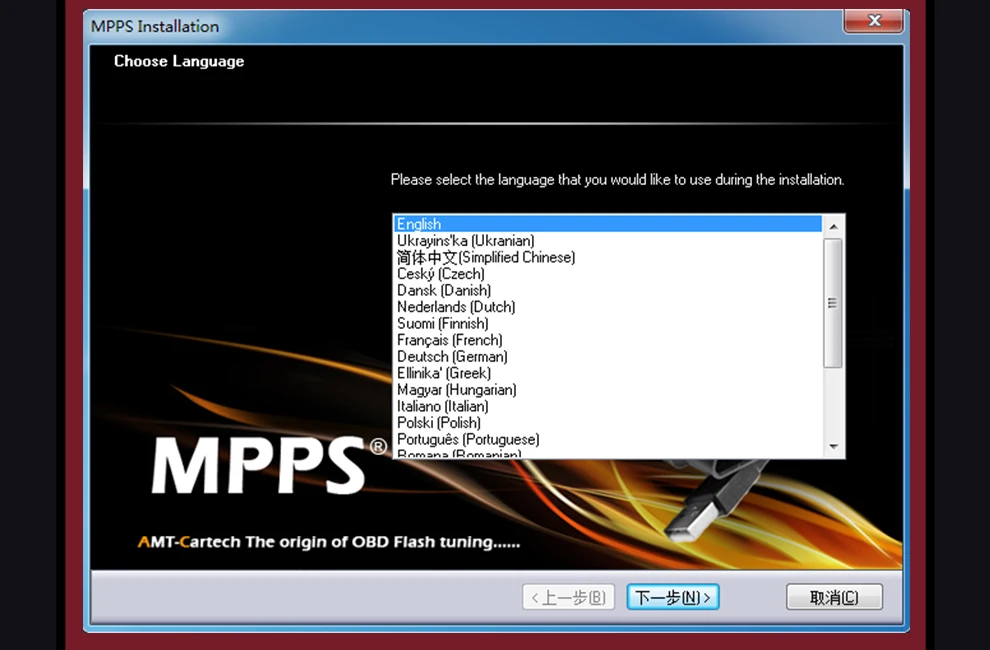Close the MPPS Installation window
The image size is (990, 650).
(874, 21)
